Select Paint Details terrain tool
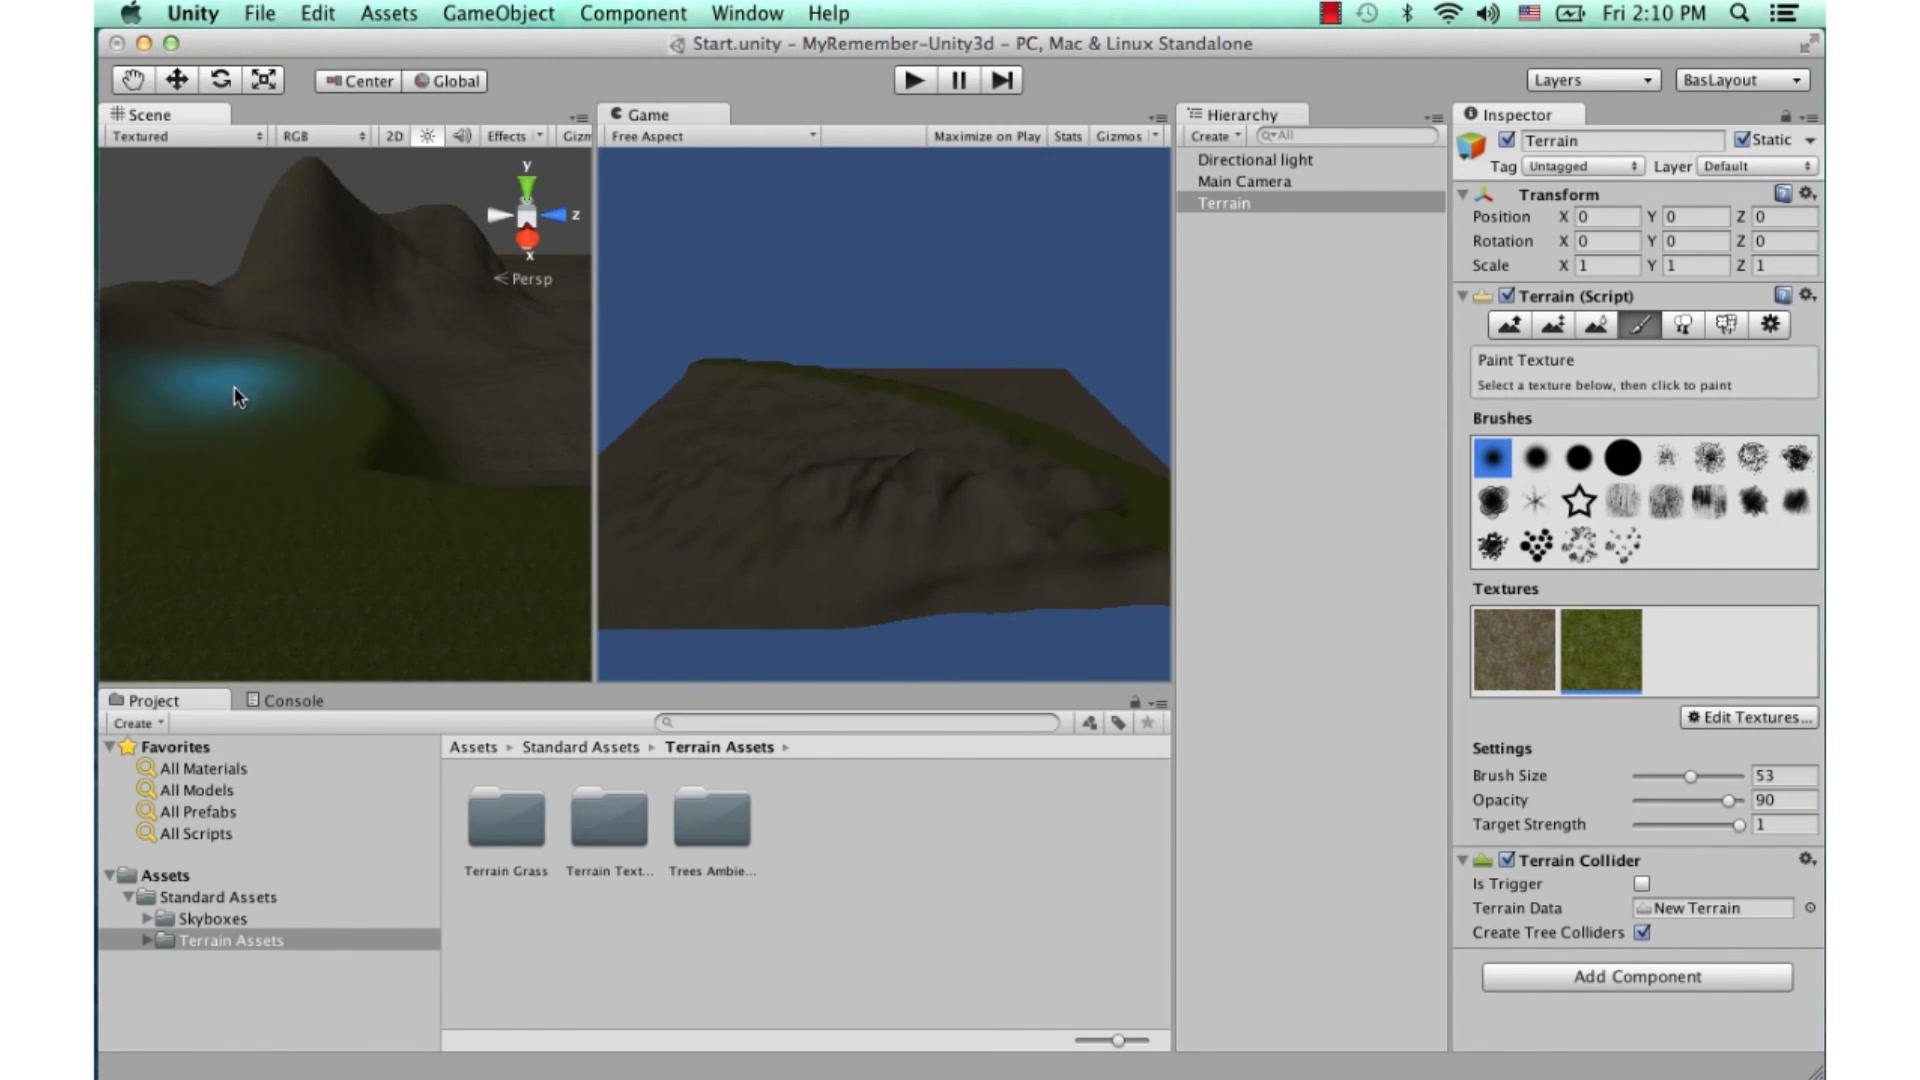The height and width of the screenshot is (1080, 1920). [1726, 324]
